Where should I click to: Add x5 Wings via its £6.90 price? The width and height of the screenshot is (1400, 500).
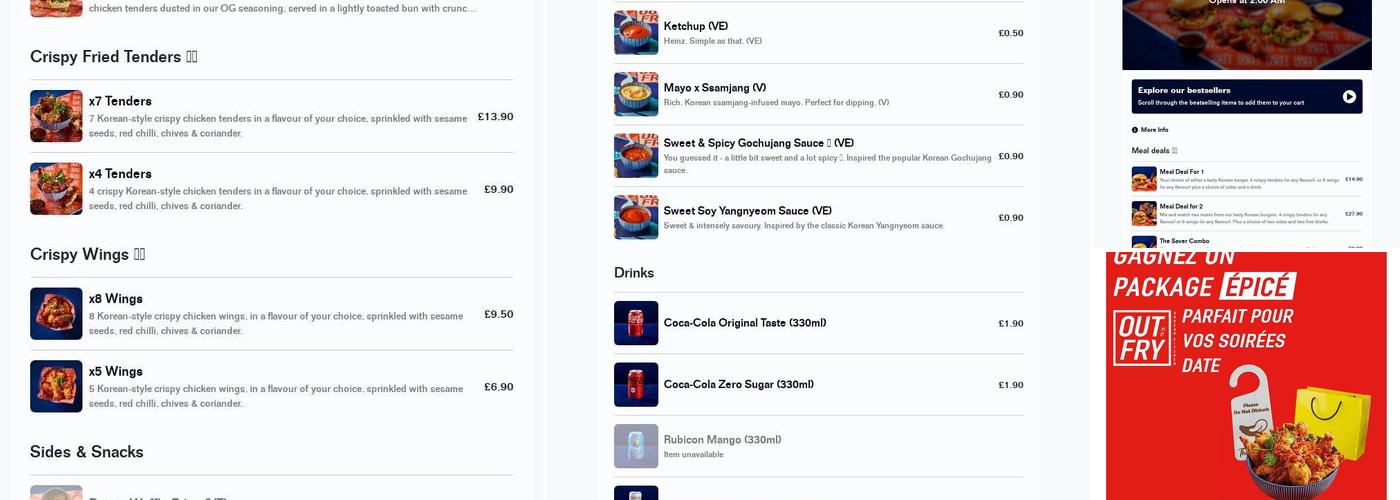pyautogui.click(x=498, y=387)
